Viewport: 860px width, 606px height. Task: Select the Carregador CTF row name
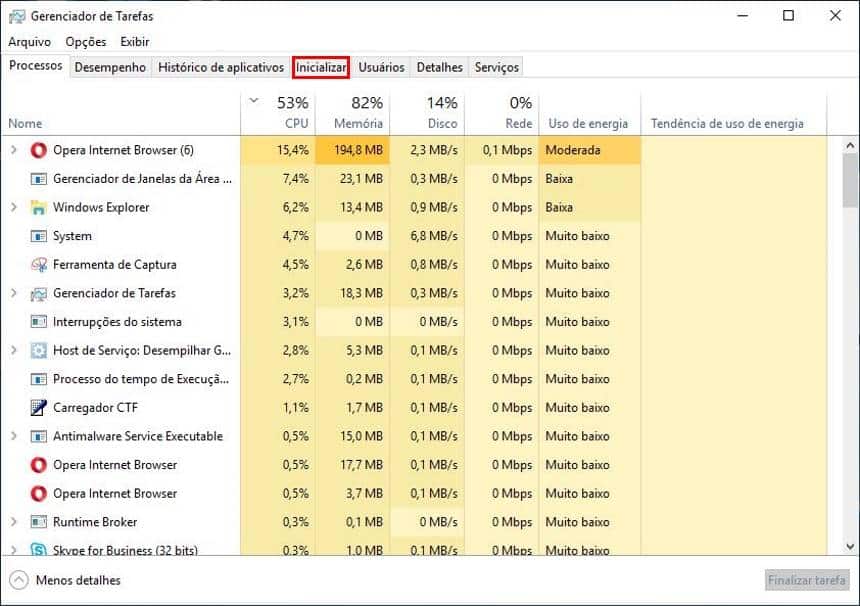point(95,407)
